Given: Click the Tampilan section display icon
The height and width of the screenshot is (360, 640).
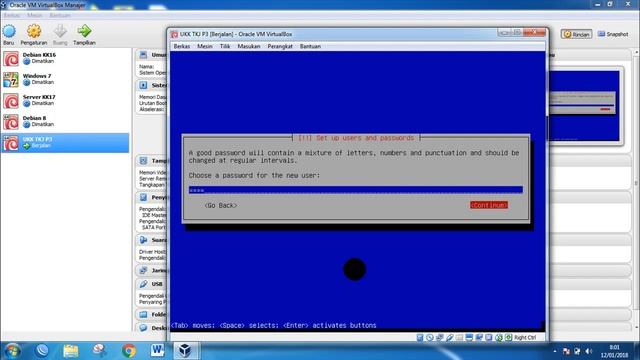Looking at the screenshot, I should coord(143,161).
